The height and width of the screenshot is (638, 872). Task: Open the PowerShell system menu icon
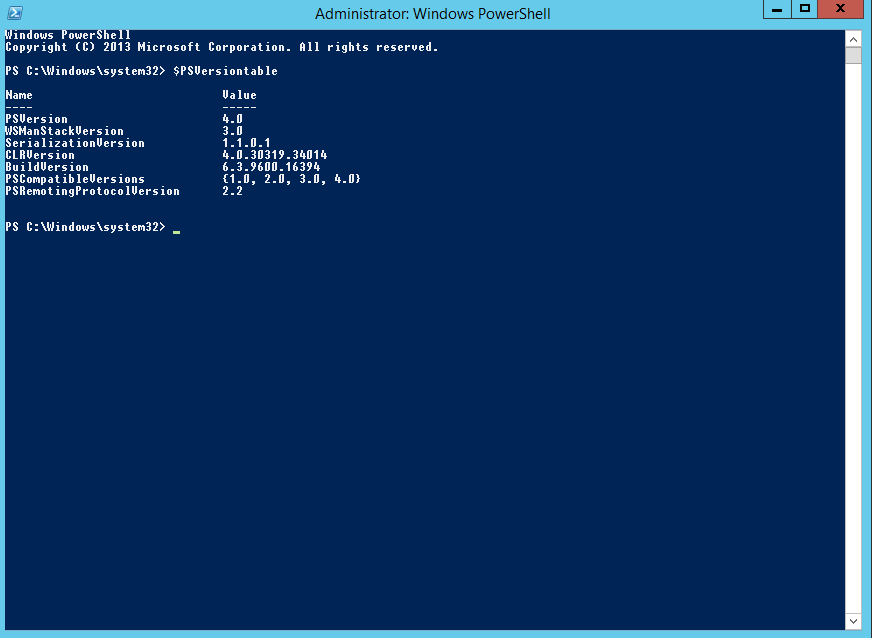point(14,13)
